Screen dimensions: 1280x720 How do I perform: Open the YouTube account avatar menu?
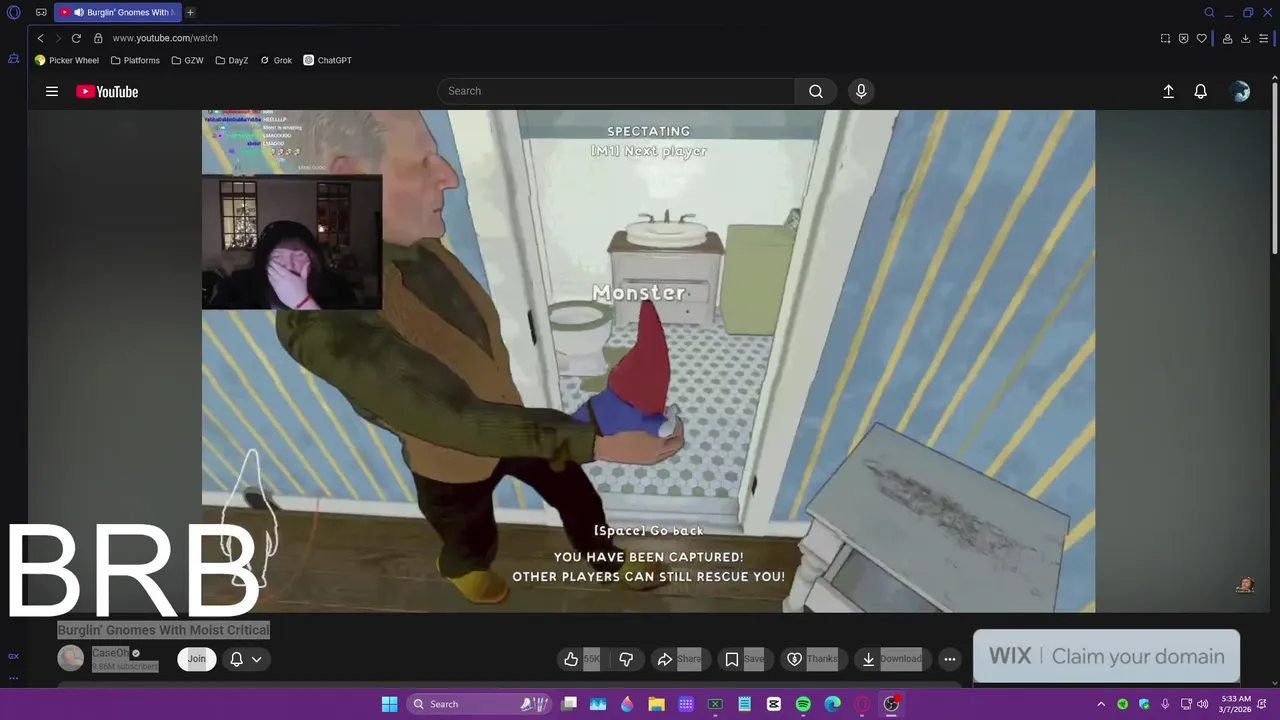click(1241, 91)
